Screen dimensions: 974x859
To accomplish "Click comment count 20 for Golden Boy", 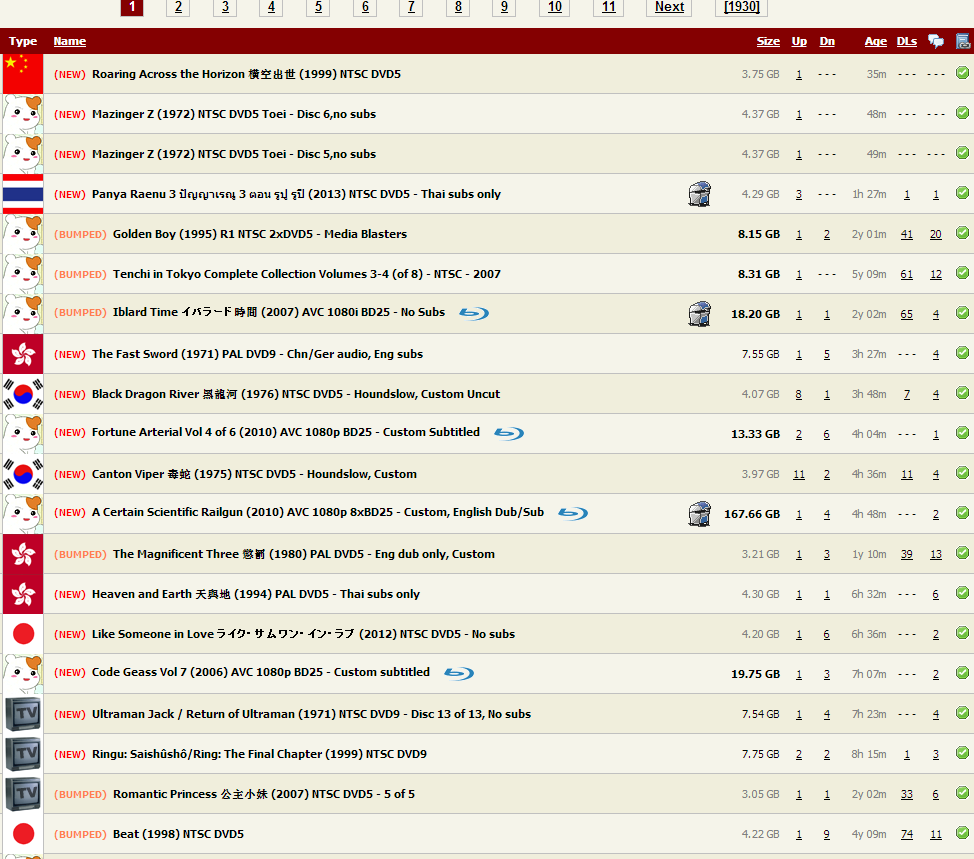I will coord(935,234).
